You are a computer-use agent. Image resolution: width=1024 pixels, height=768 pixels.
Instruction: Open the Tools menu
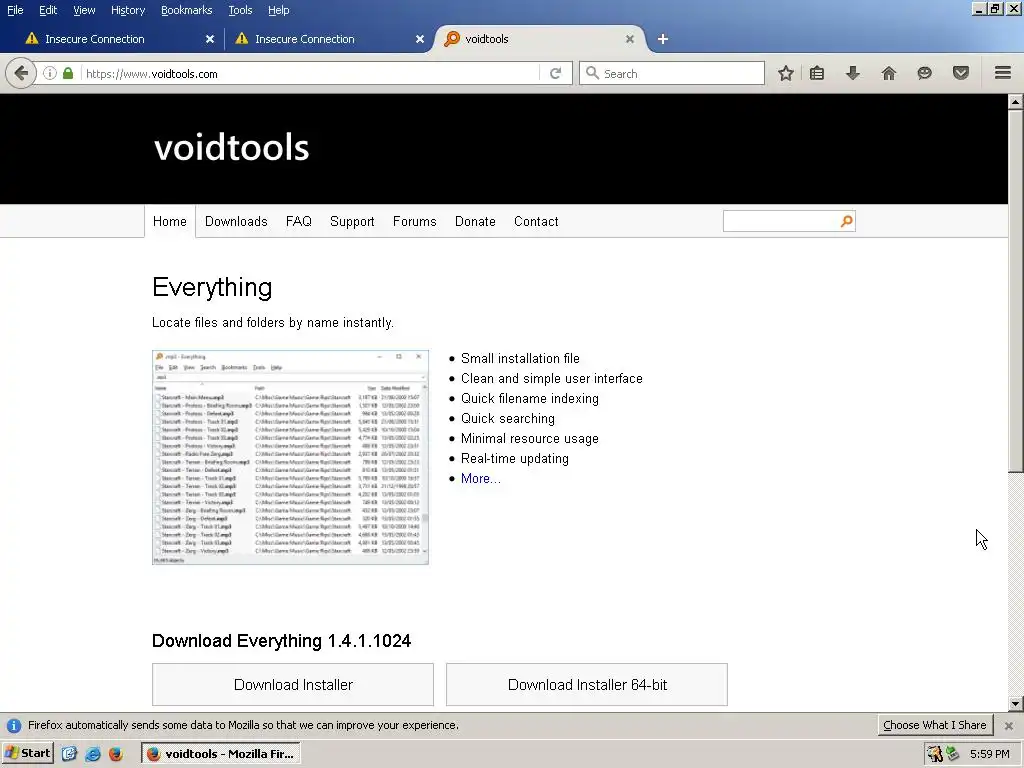(240, 10)
